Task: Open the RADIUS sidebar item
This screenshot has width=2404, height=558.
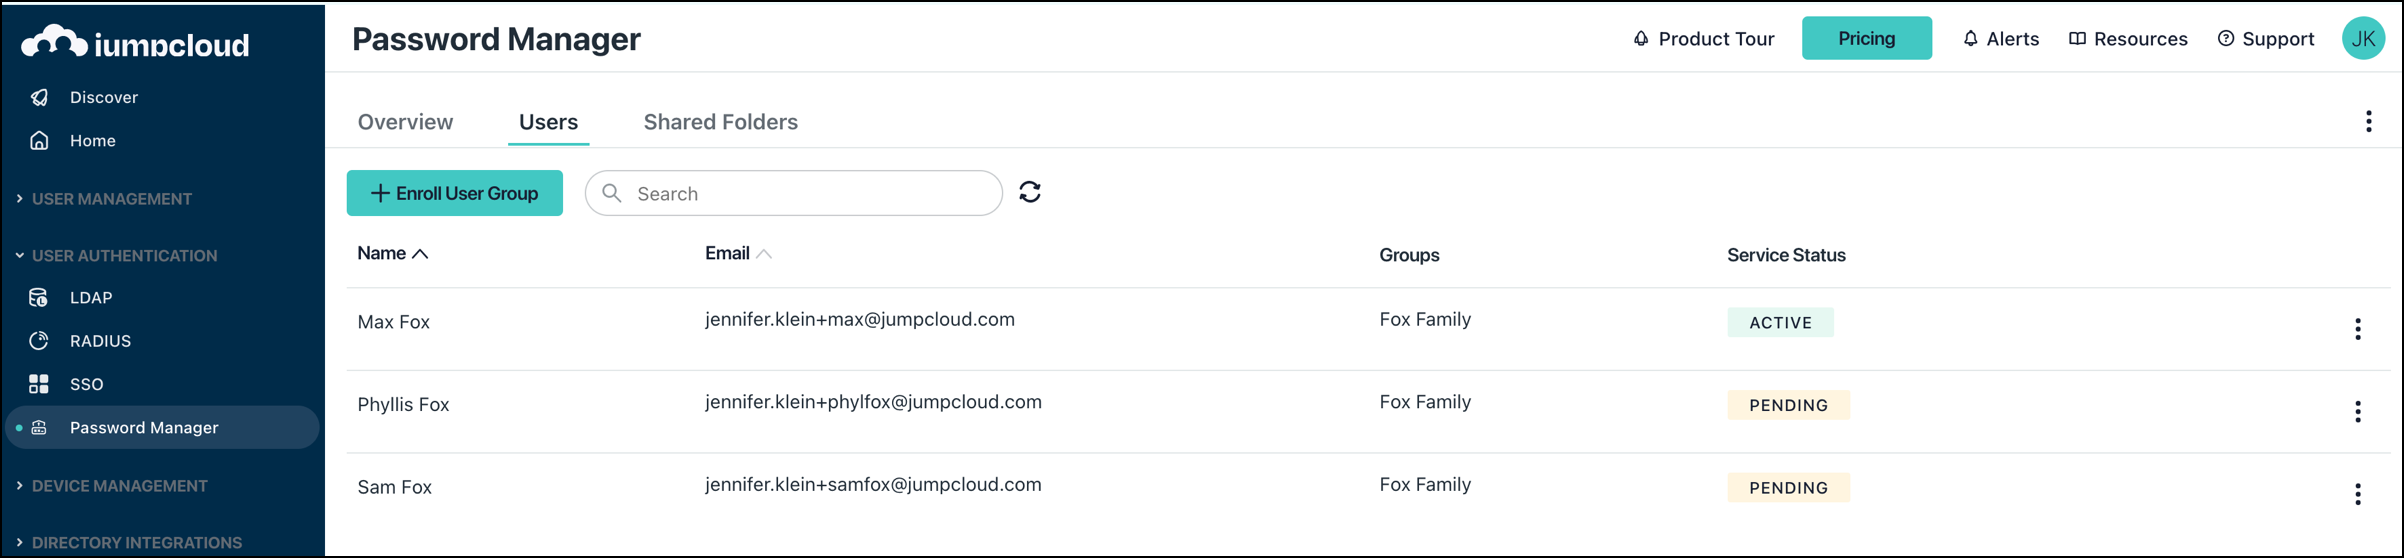Action: [x=100, y=341]
